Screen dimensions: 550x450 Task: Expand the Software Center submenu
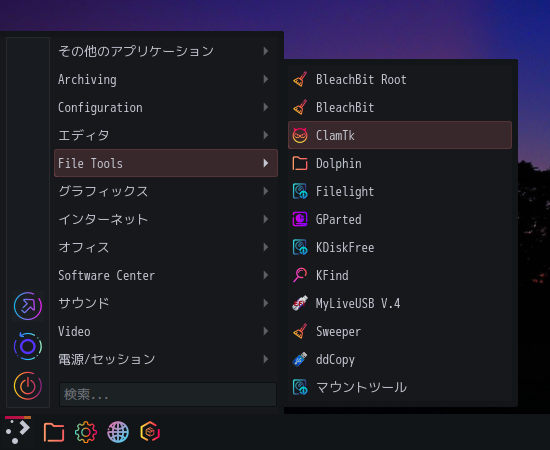[x=166, y=275]
